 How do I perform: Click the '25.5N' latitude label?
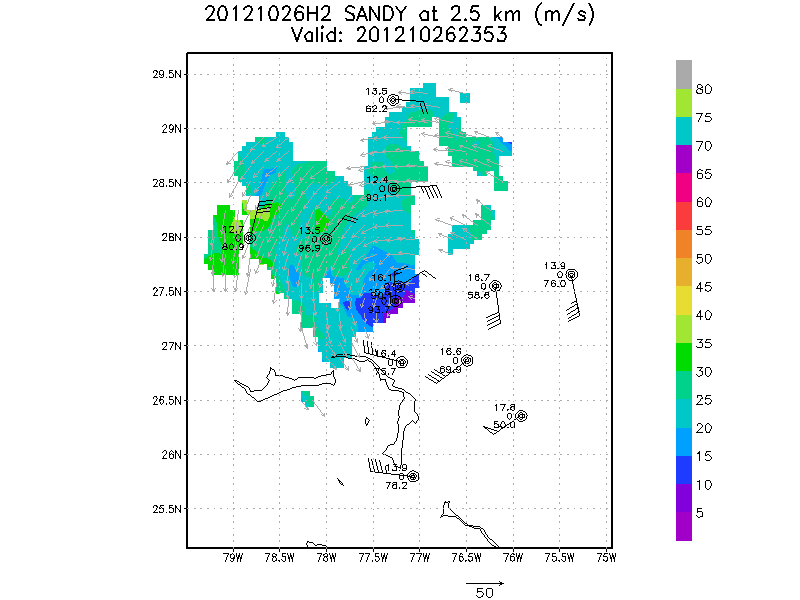167,509
